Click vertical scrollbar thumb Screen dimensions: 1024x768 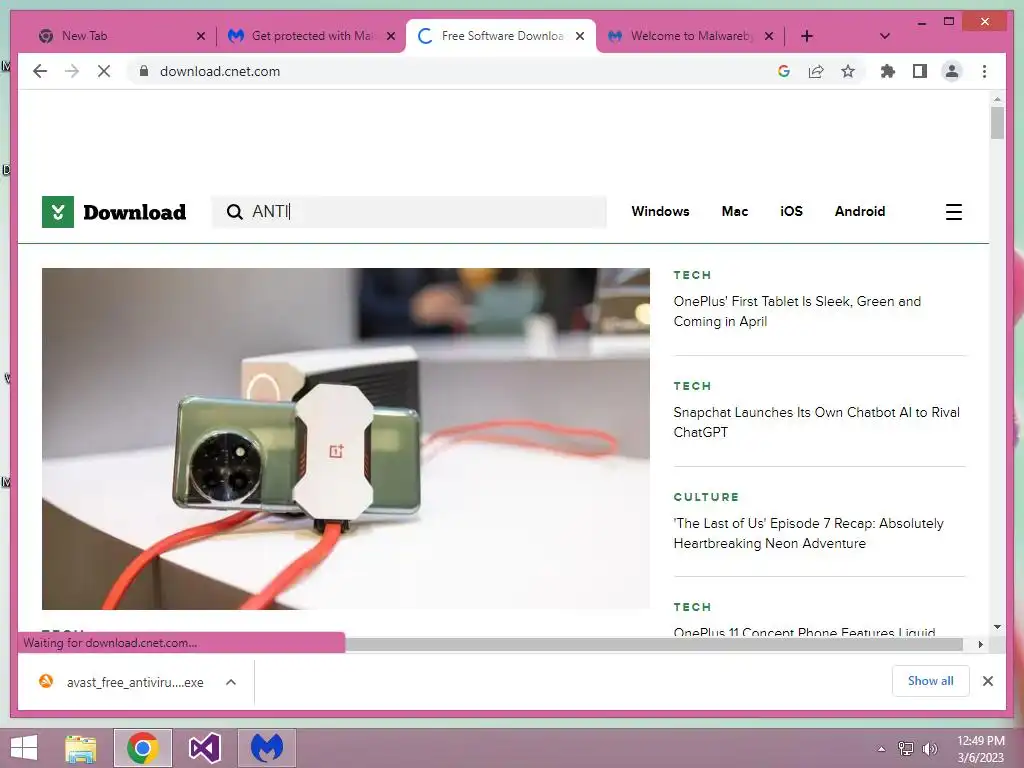(x=997, y=123)
